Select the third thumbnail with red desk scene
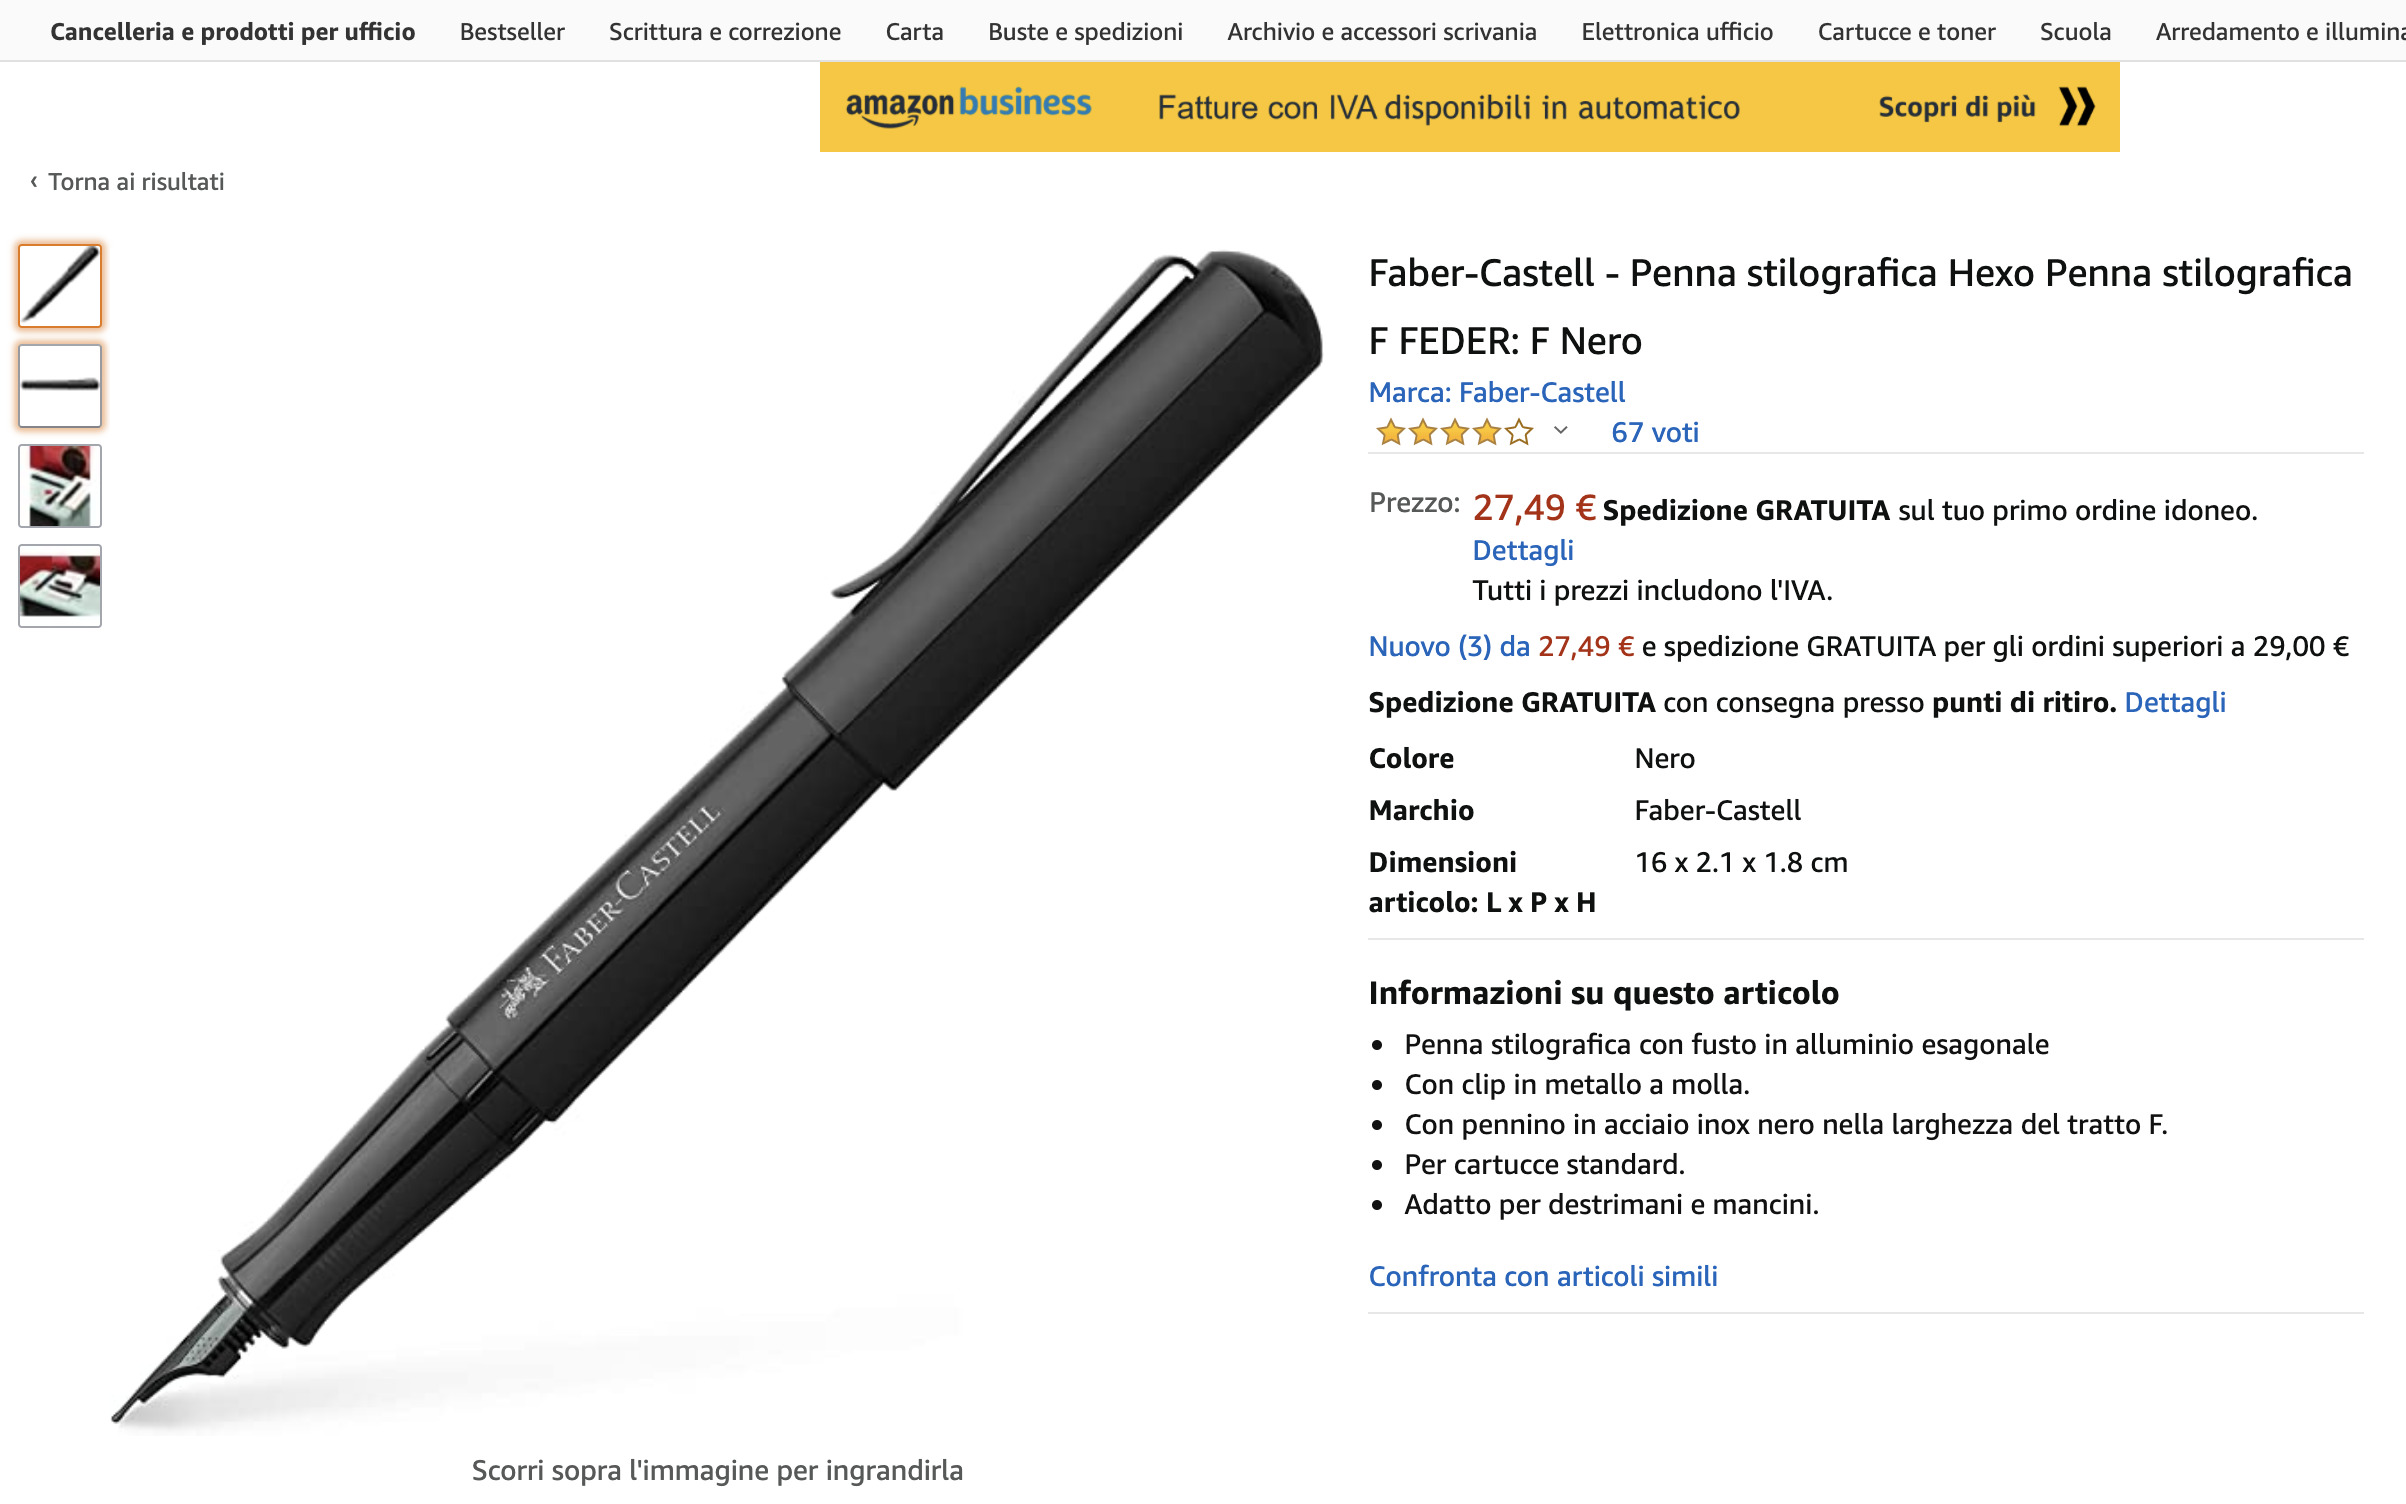This screenshot has height=1504, width=2406. coord(60,486)
